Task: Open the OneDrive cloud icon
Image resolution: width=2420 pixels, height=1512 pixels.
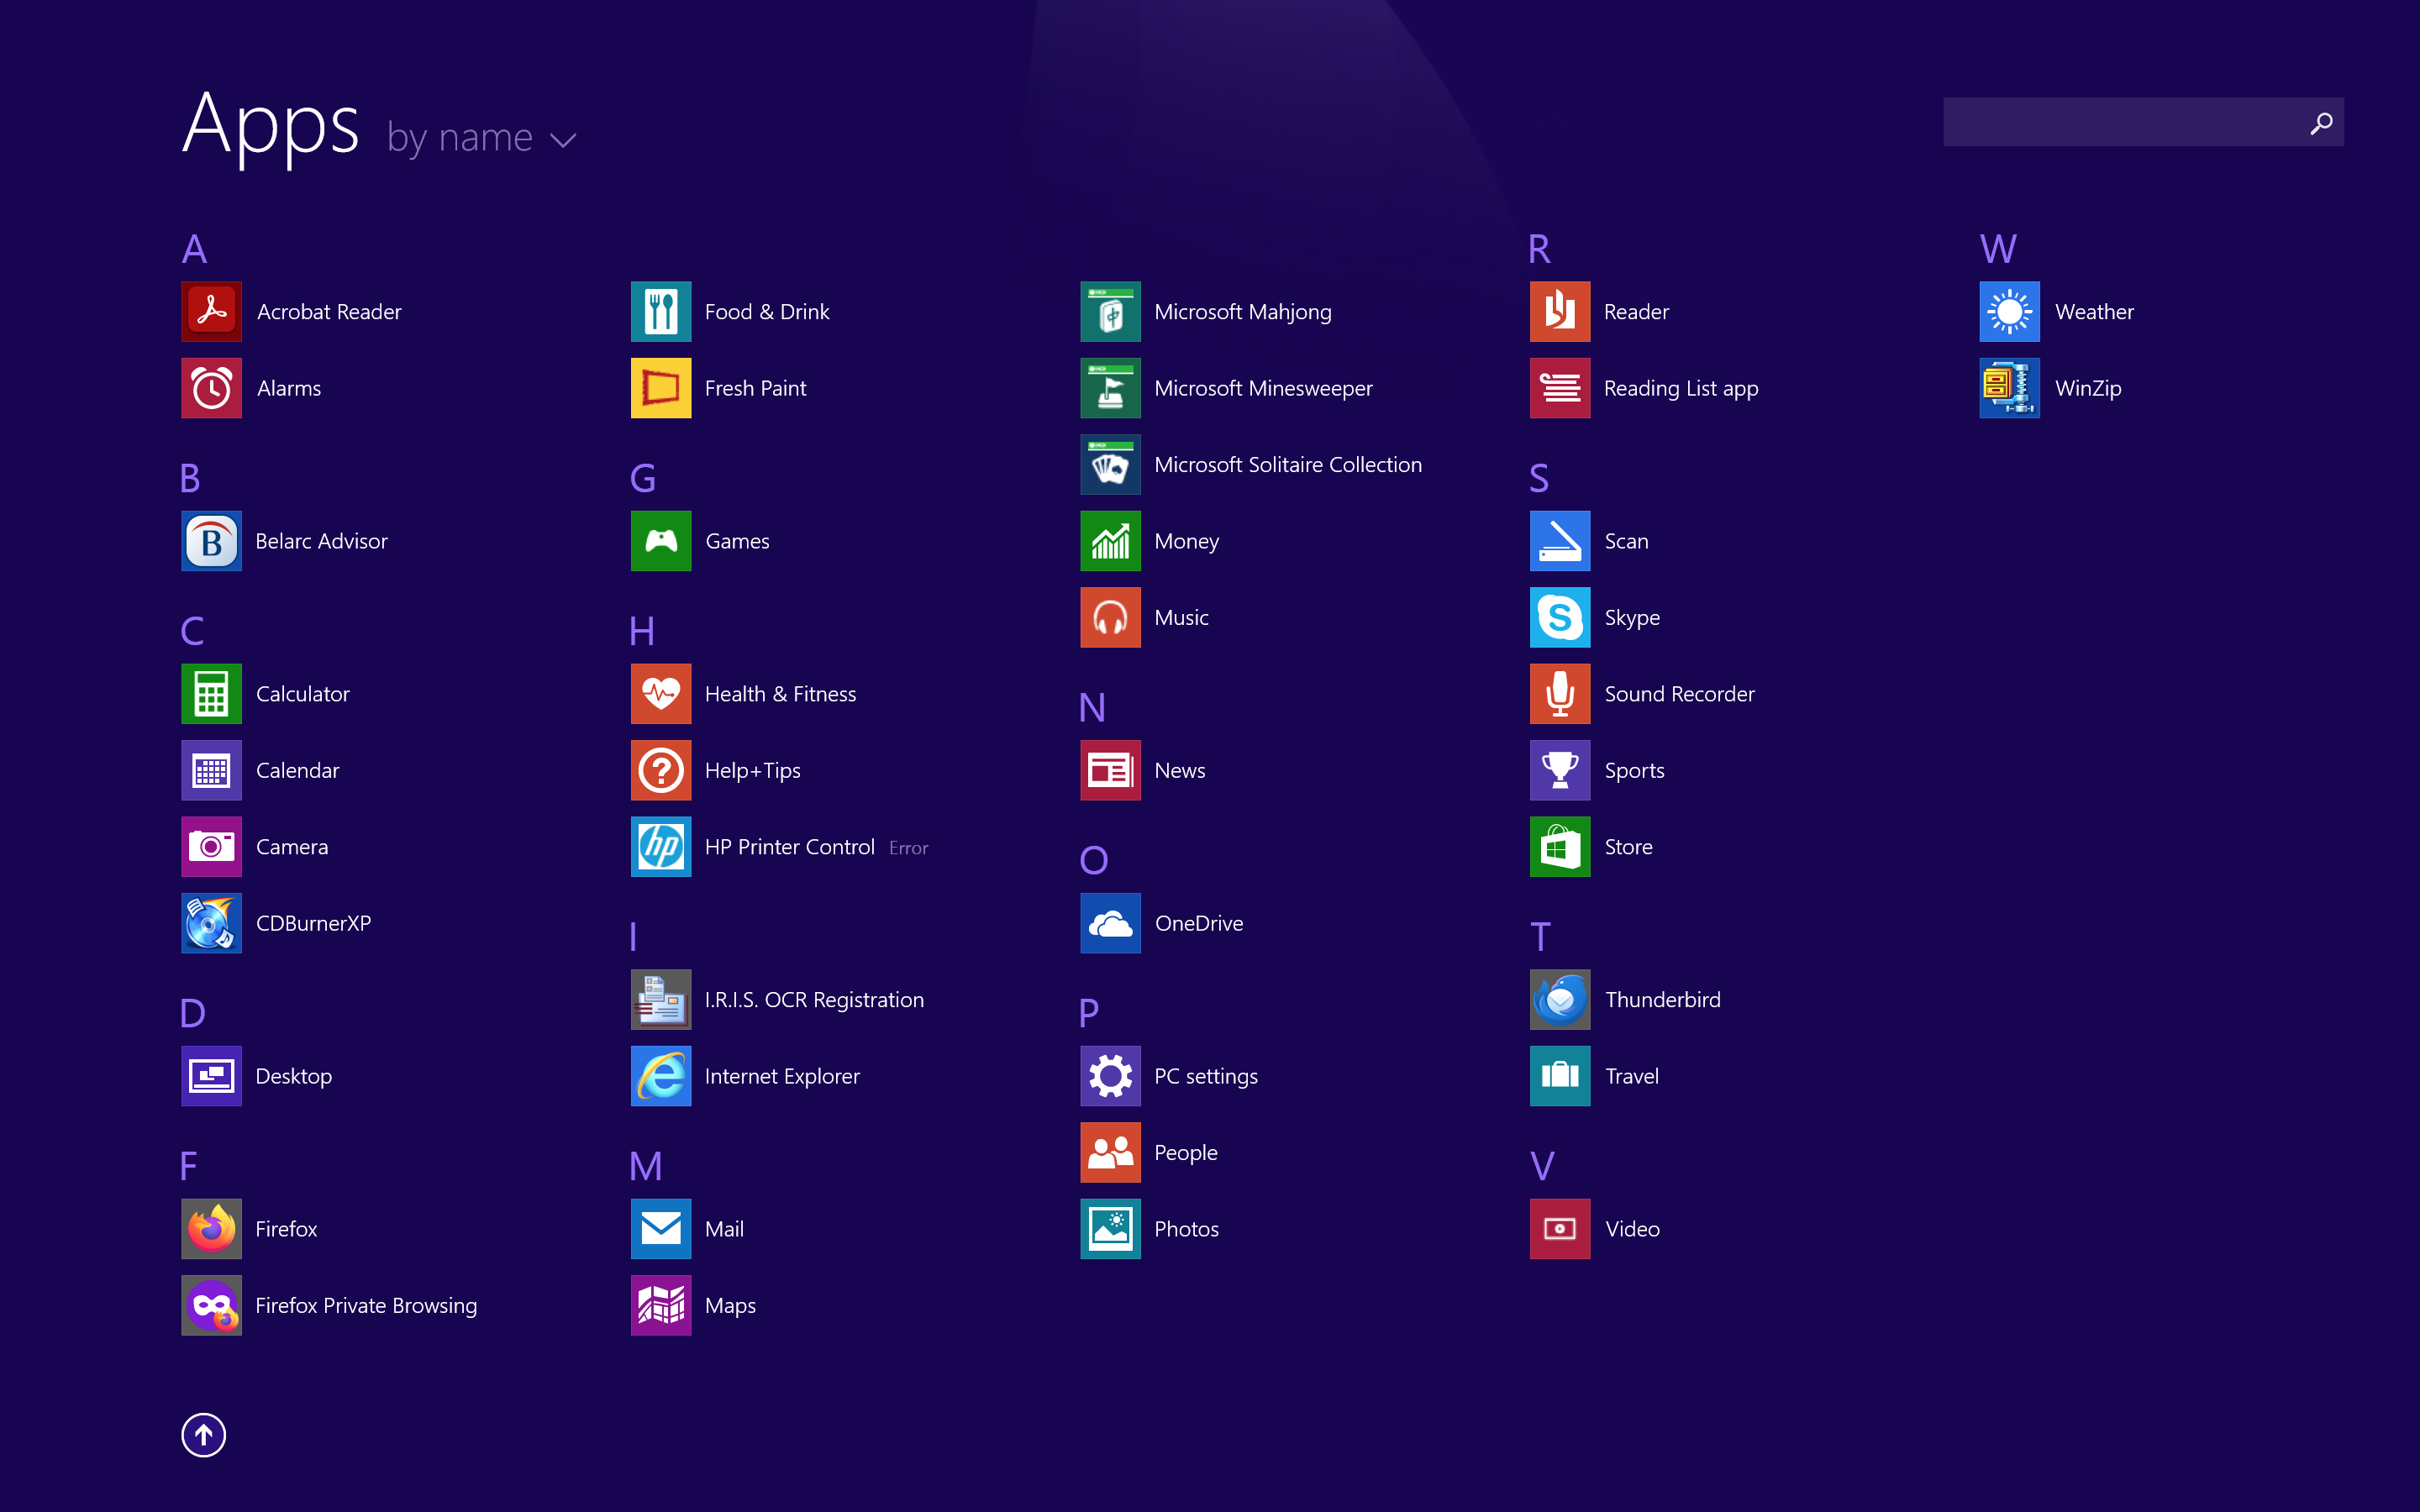Action: pyautogui.click(x=1110, y=923)
